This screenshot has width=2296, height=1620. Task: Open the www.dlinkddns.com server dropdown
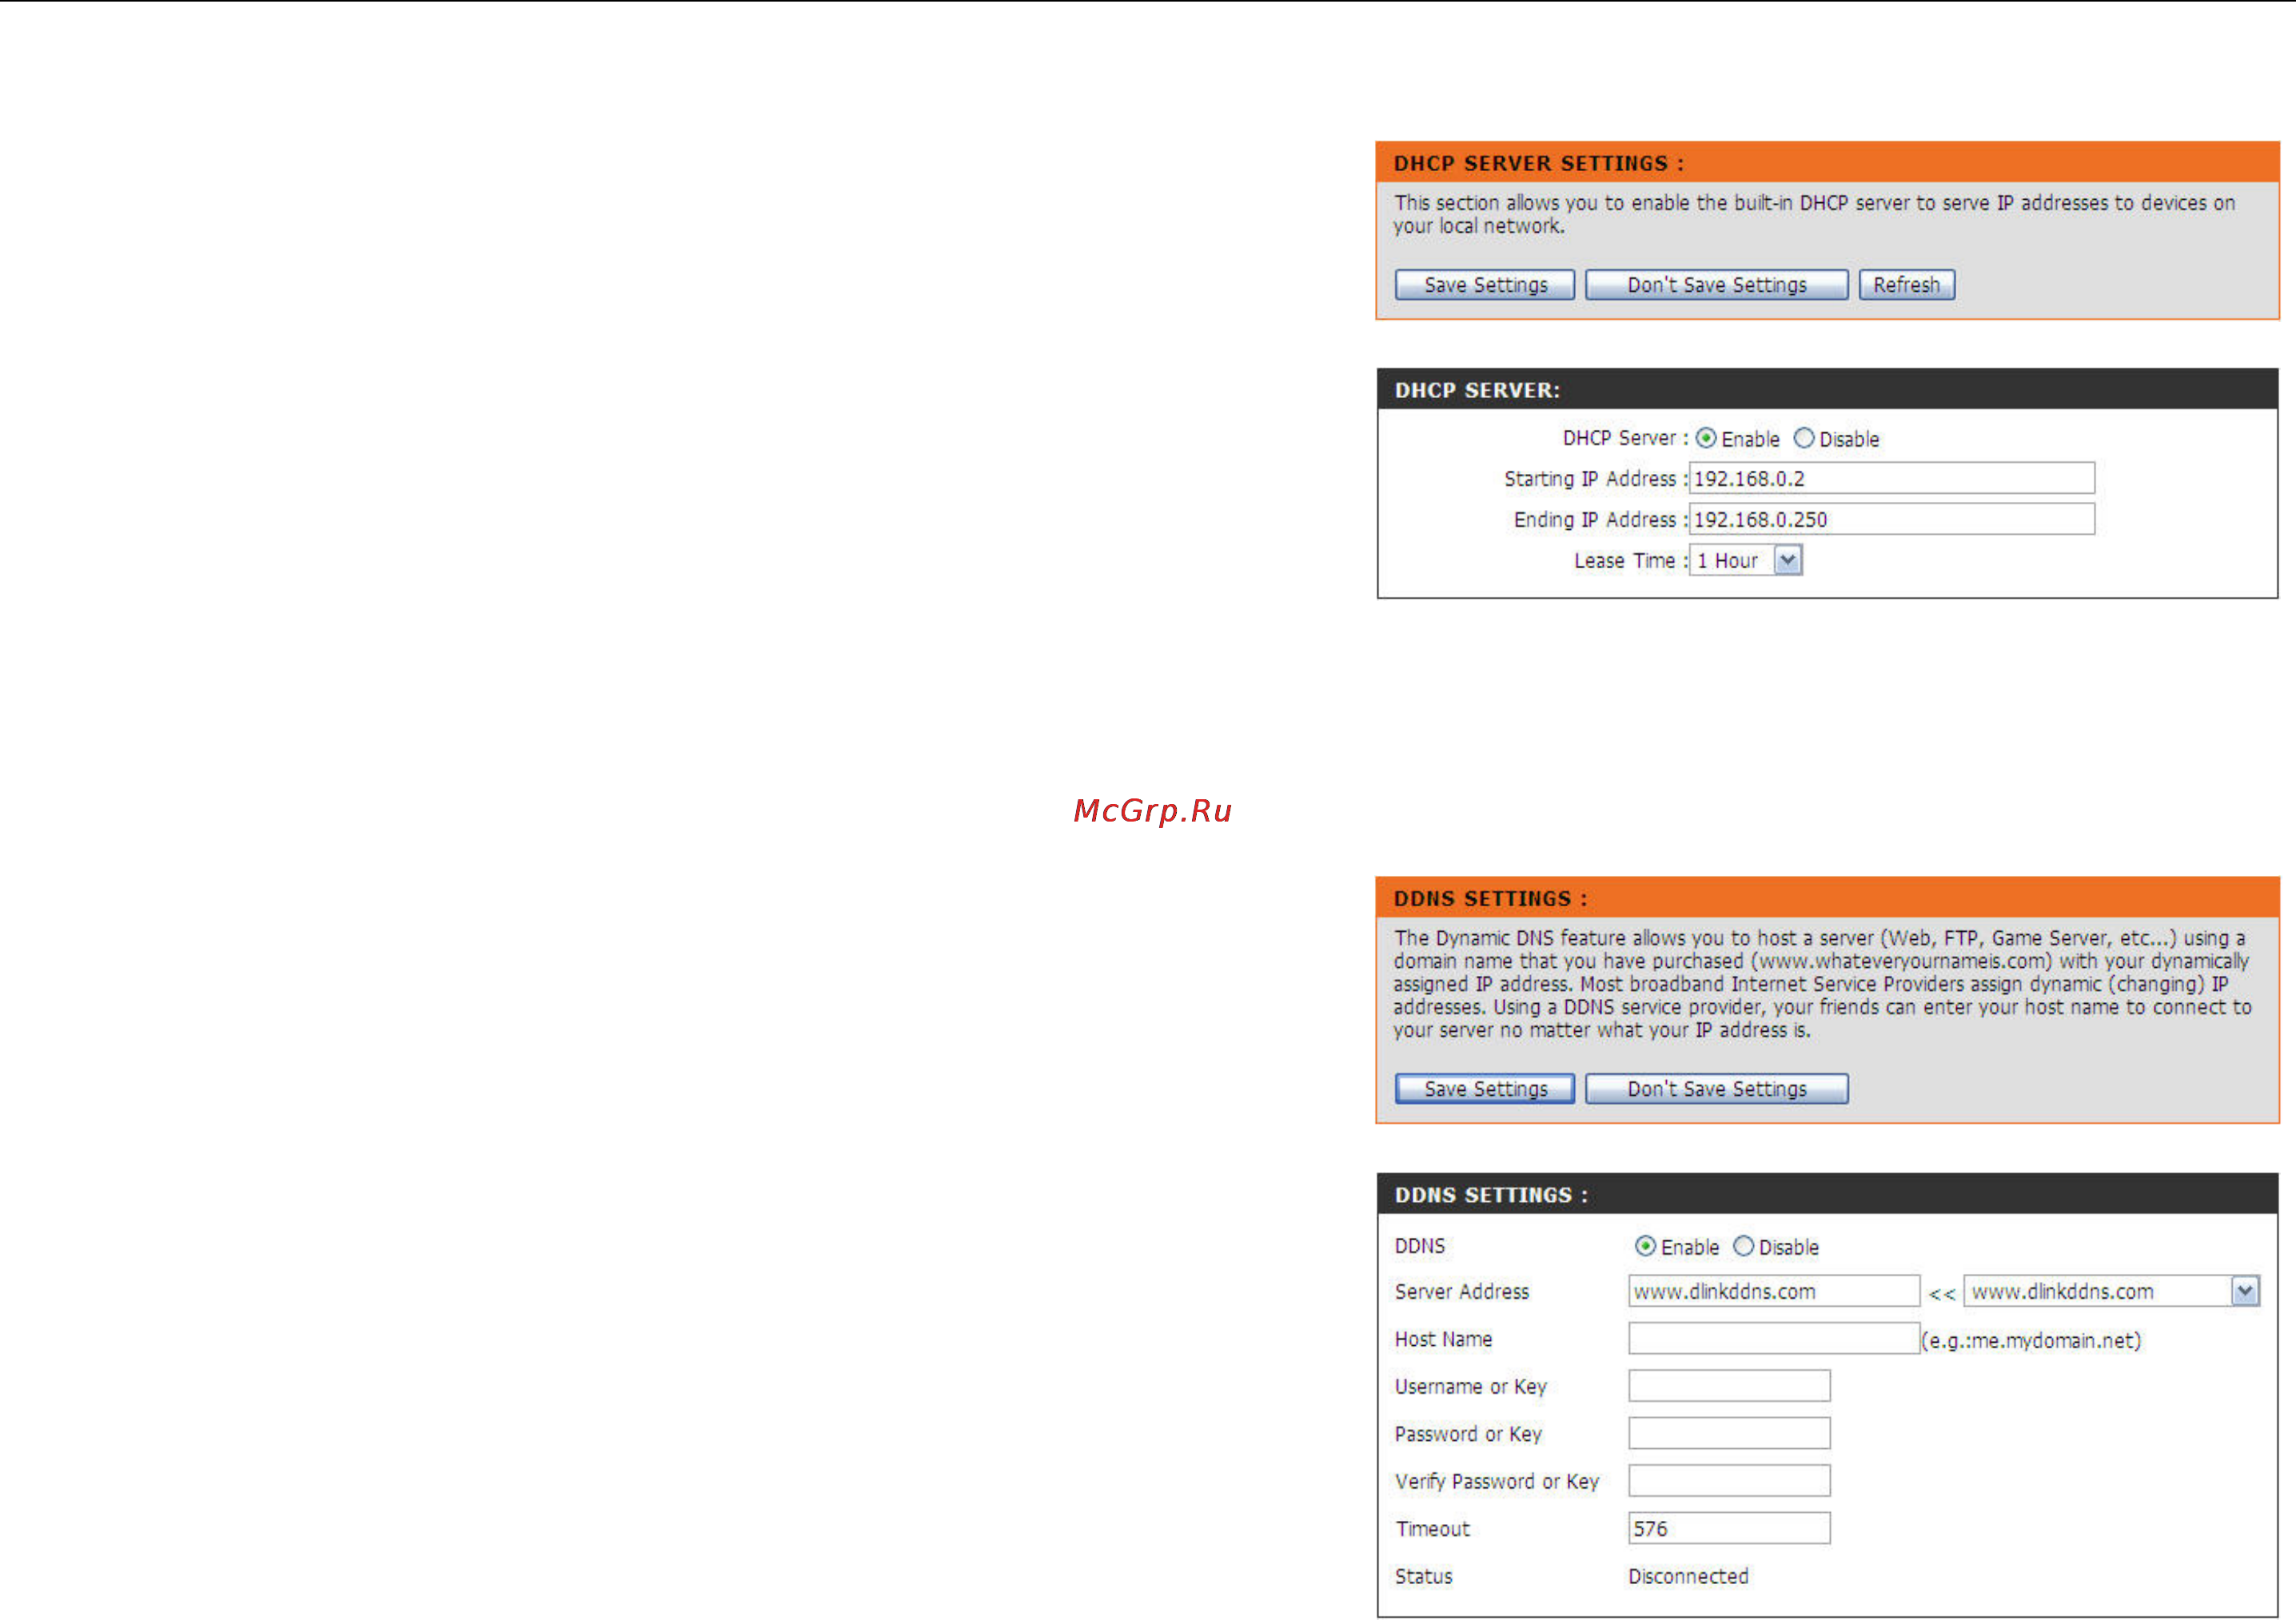pyautogui.click(x=2111, y=1291)
